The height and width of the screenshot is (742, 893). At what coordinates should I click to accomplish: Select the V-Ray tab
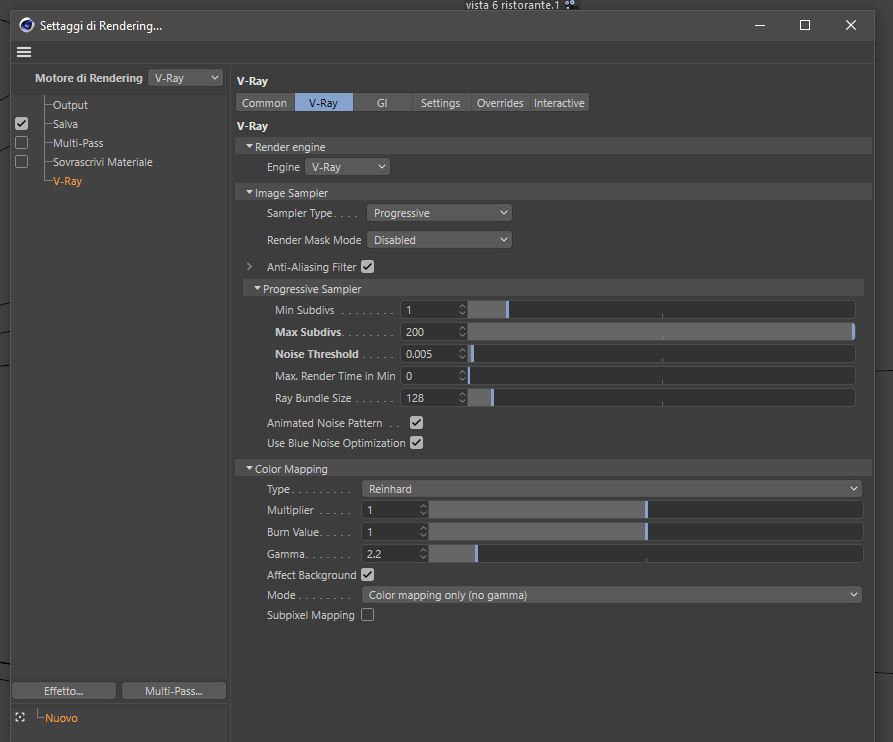pyautogui.click(x=323, y=103)
